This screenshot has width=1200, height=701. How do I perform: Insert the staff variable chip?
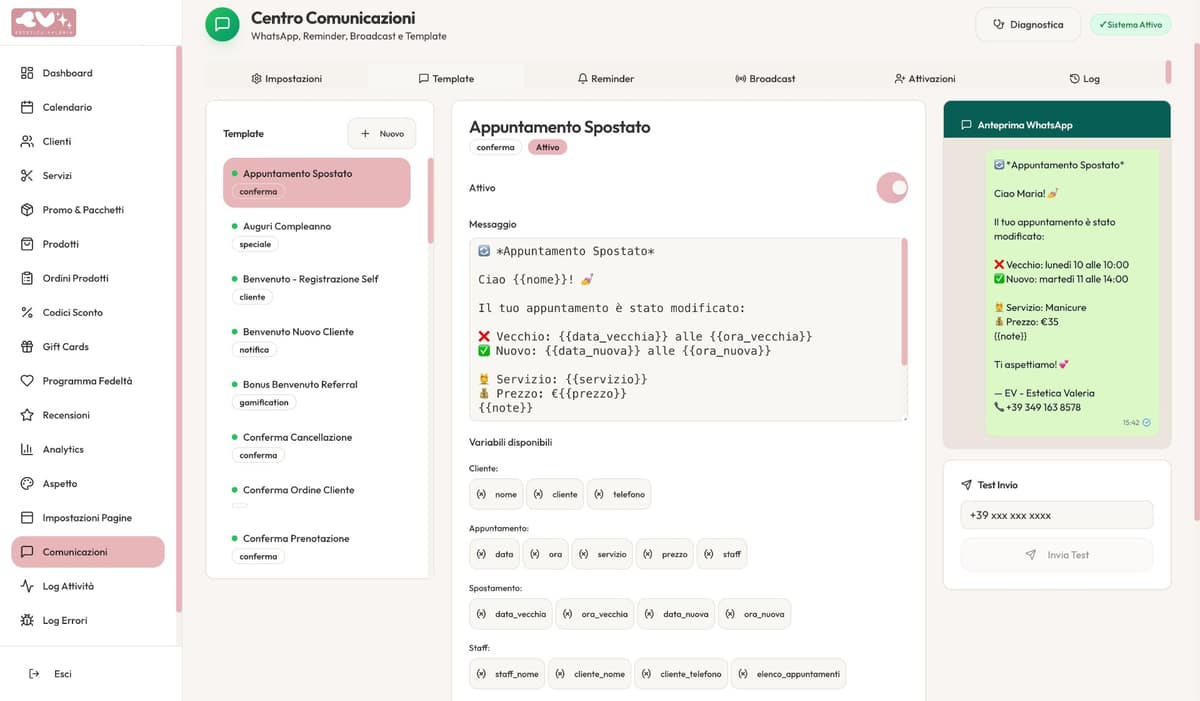[x=722, y=554]
